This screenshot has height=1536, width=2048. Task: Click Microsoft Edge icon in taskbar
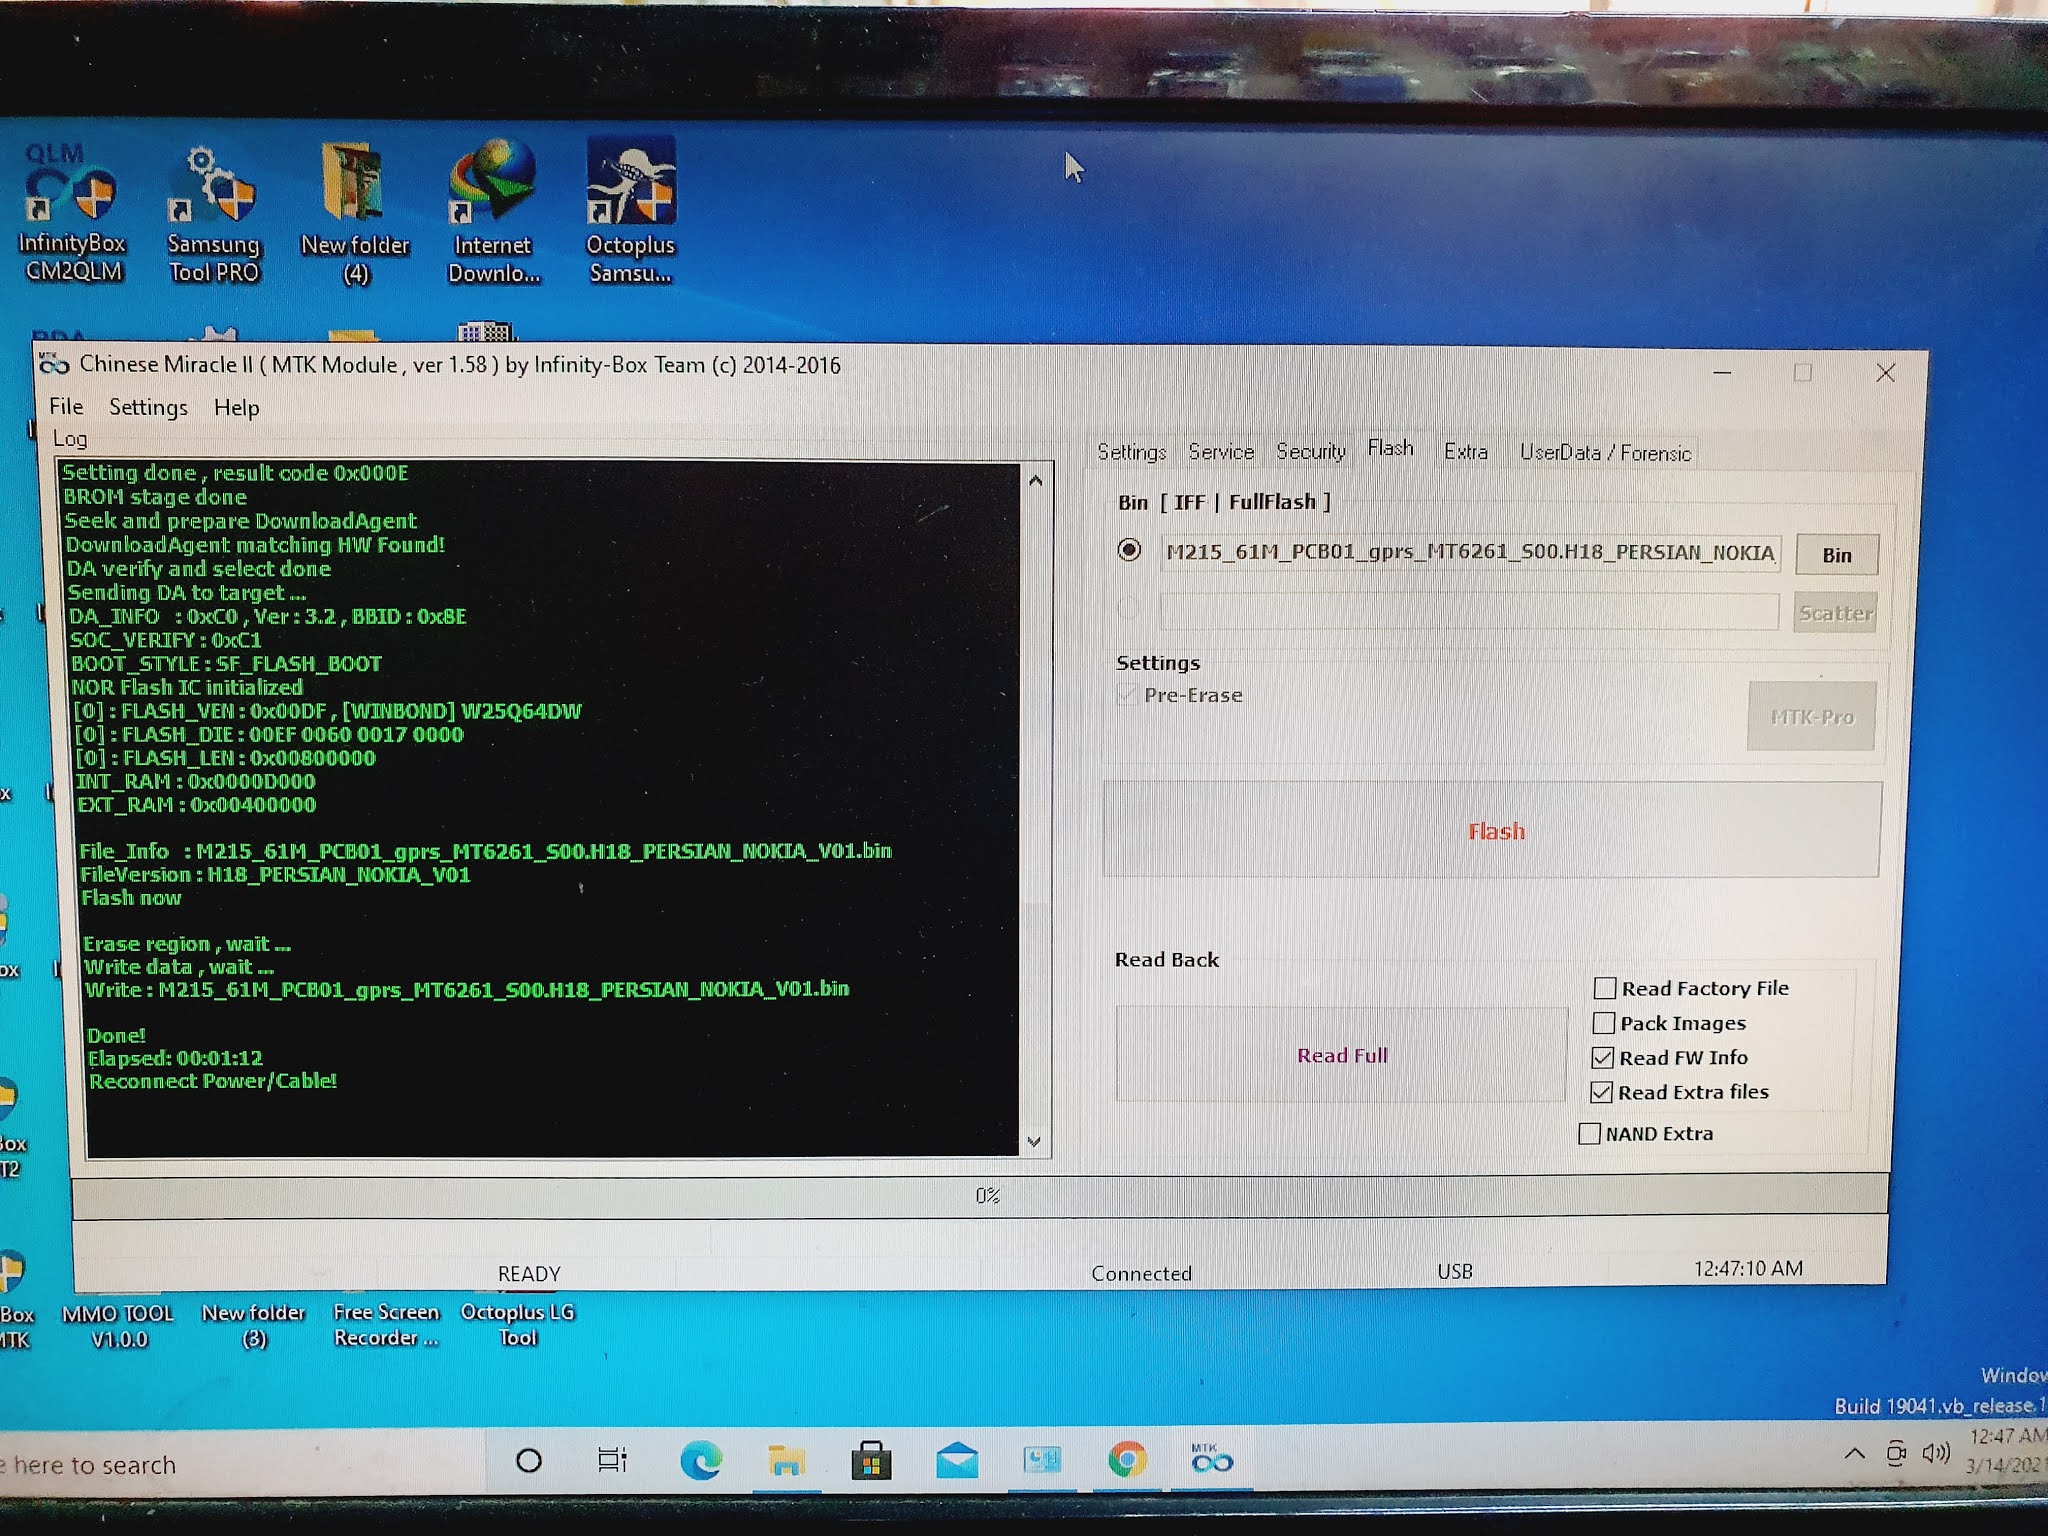[701, 1462]
